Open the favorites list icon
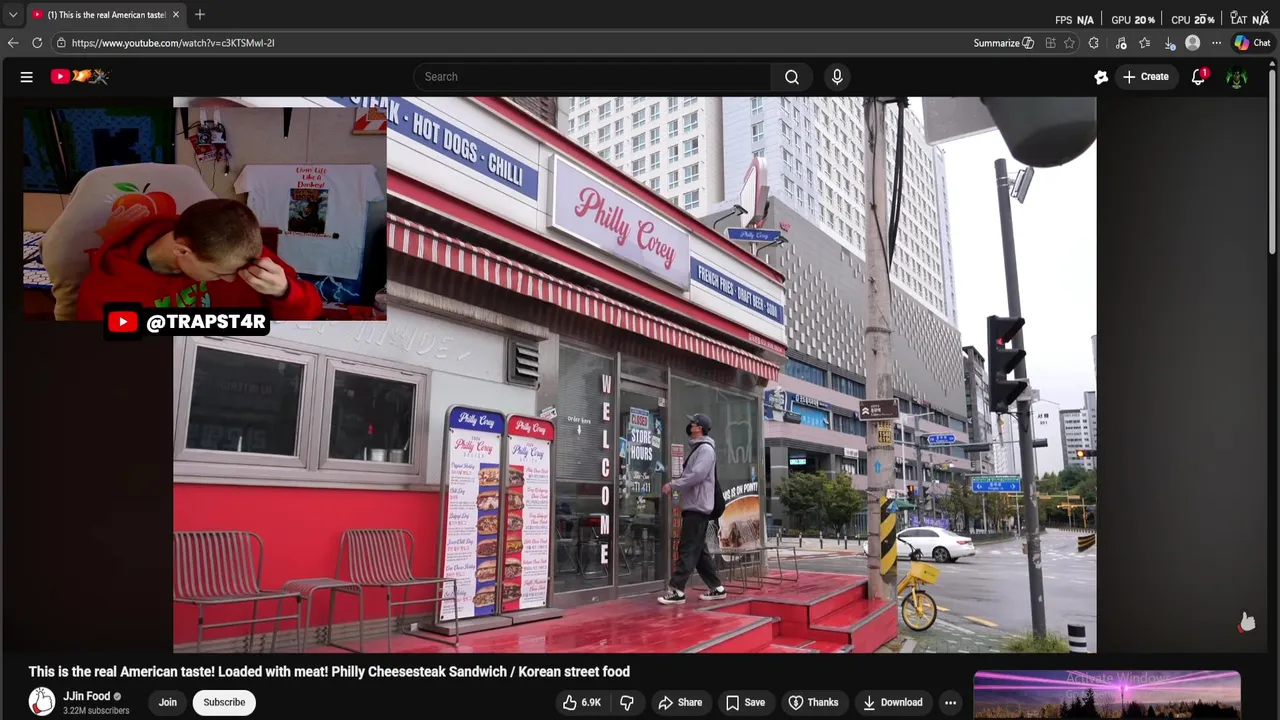This screenshot has width=1280, height=720. 1145,43
